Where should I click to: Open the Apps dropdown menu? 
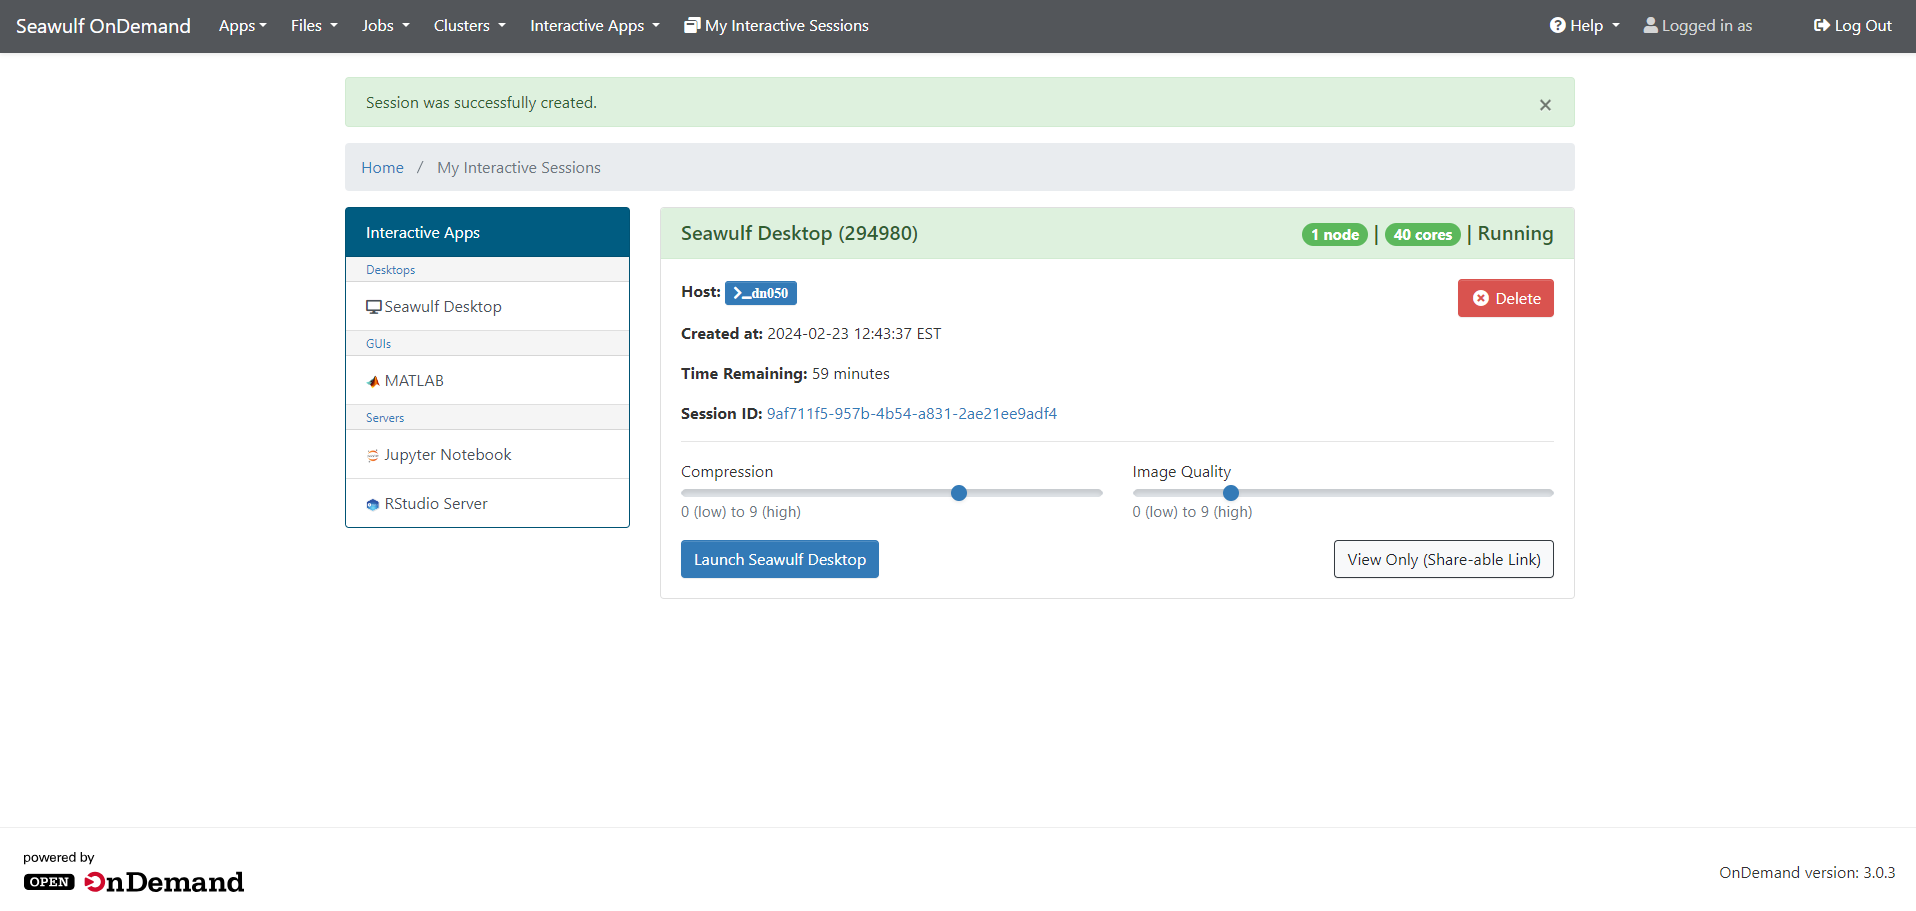pyautogui.click(x=243, y=26)
